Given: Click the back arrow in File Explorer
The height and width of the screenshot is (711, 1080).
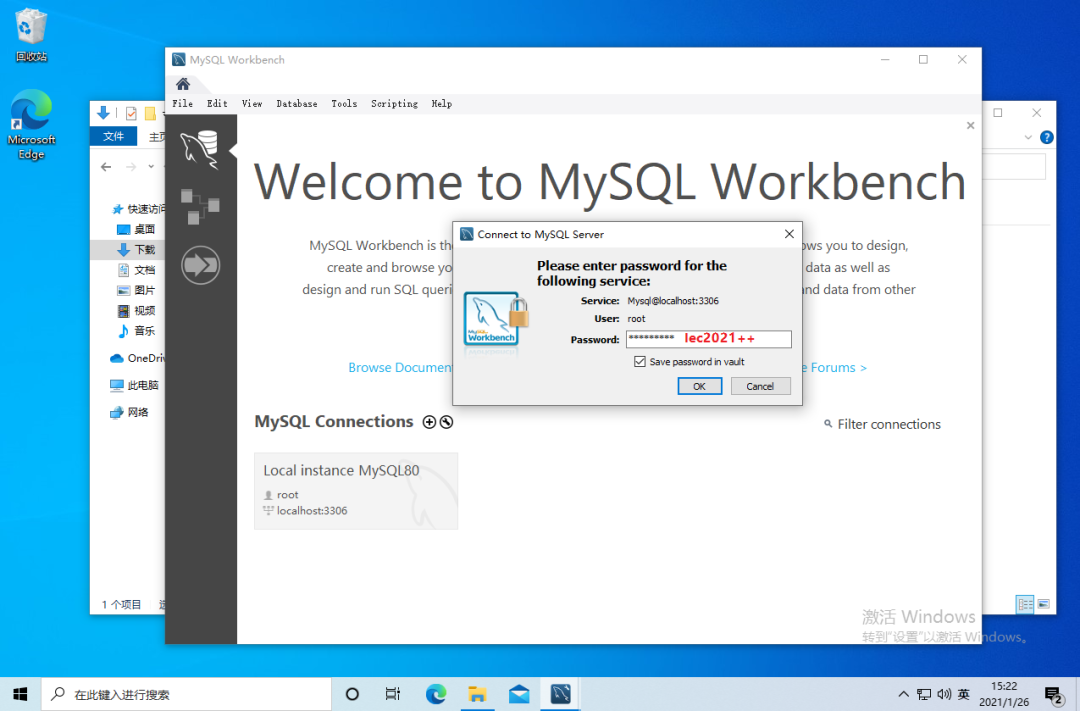Looking at the screenshot, I should click(x=106, y=167).
